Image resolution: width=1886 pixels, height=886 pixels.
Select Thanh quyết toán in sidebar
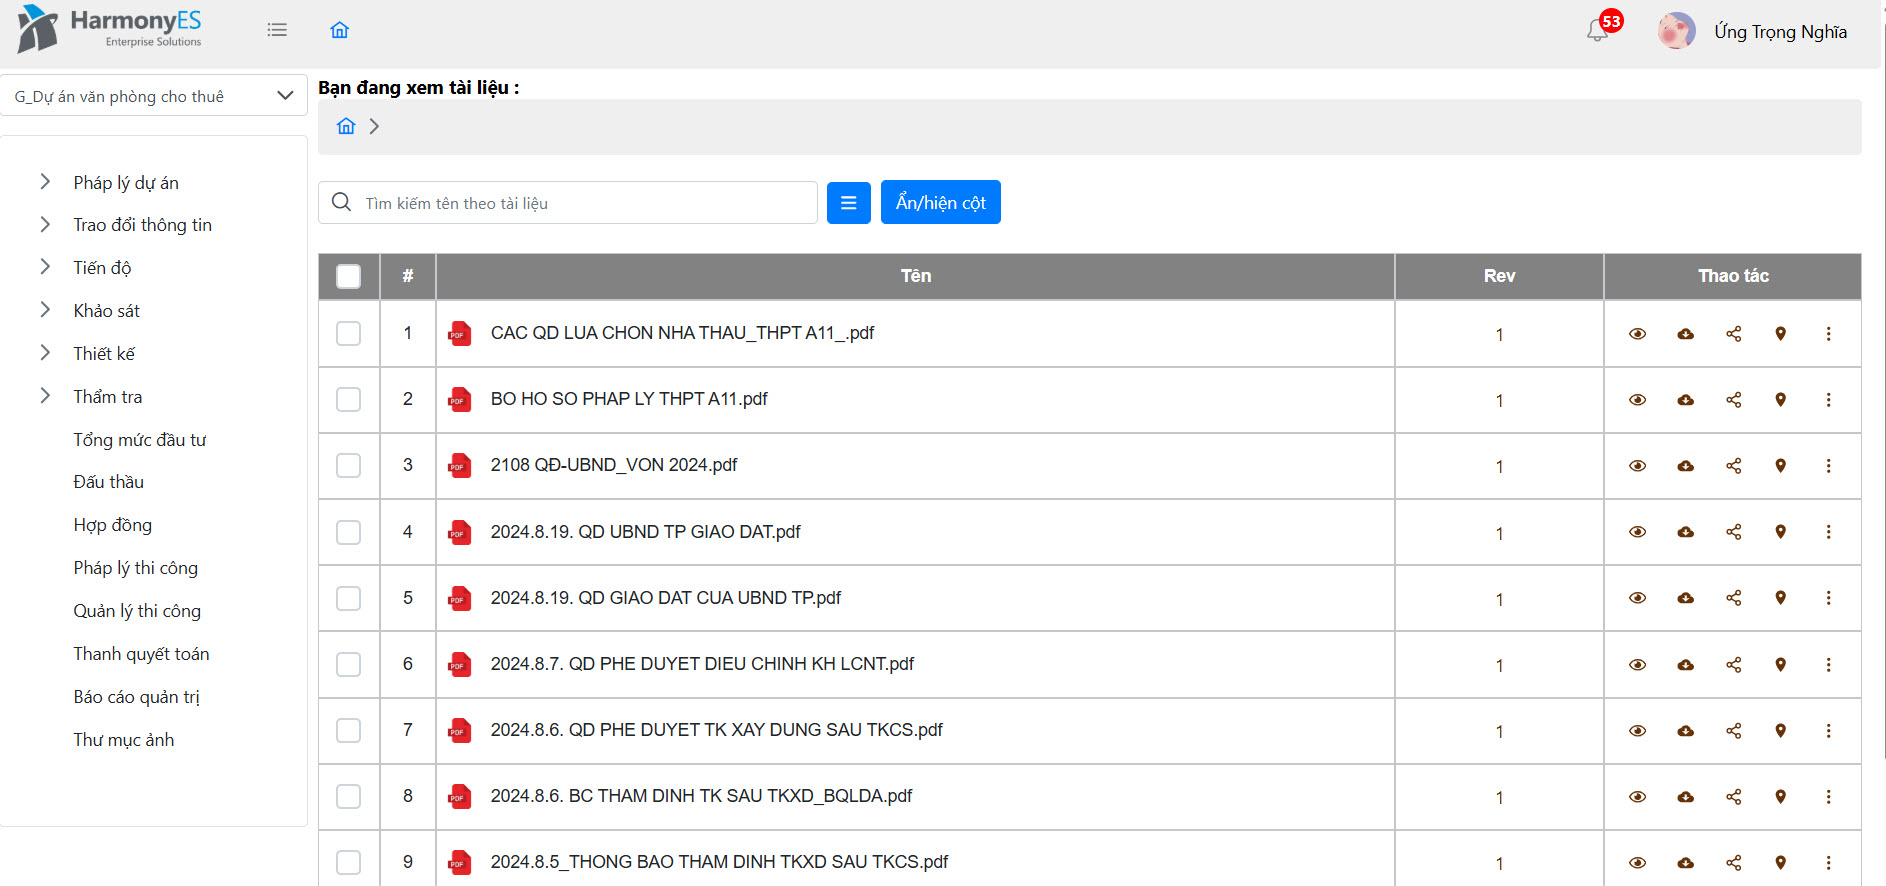pyautogui.click(x=141, y=654)
